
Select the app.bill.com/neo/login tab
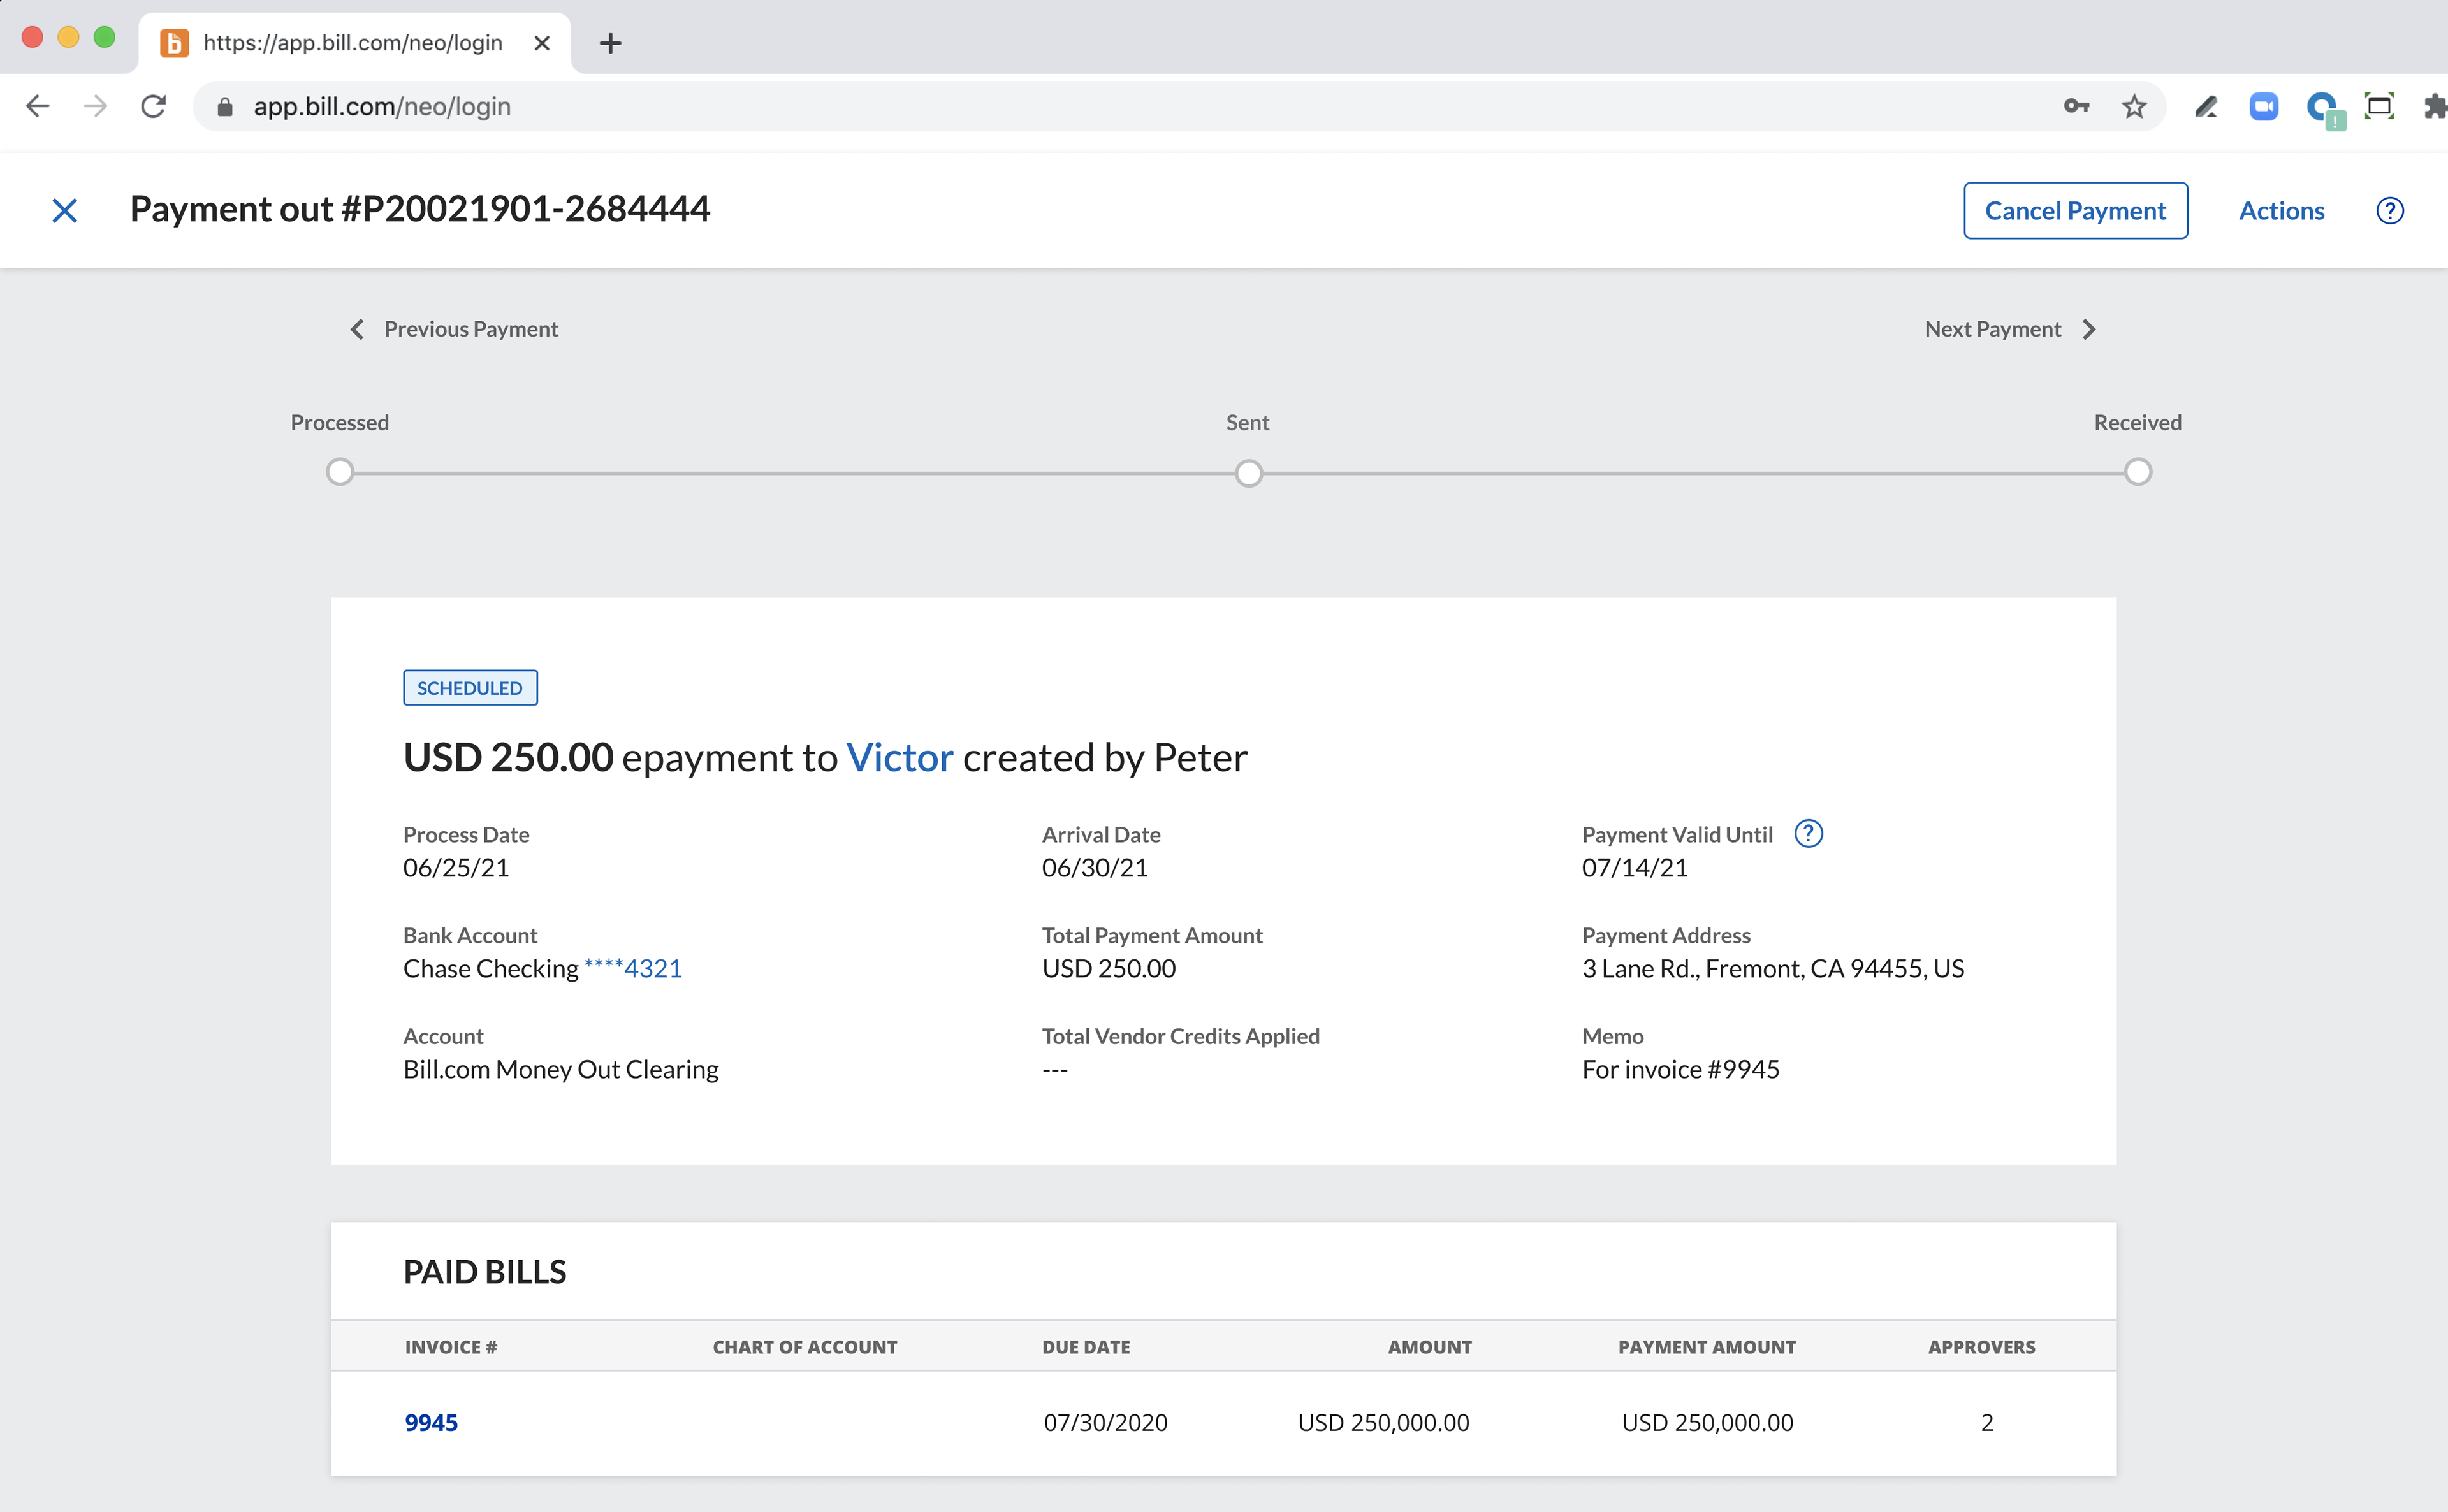[355, 43]
